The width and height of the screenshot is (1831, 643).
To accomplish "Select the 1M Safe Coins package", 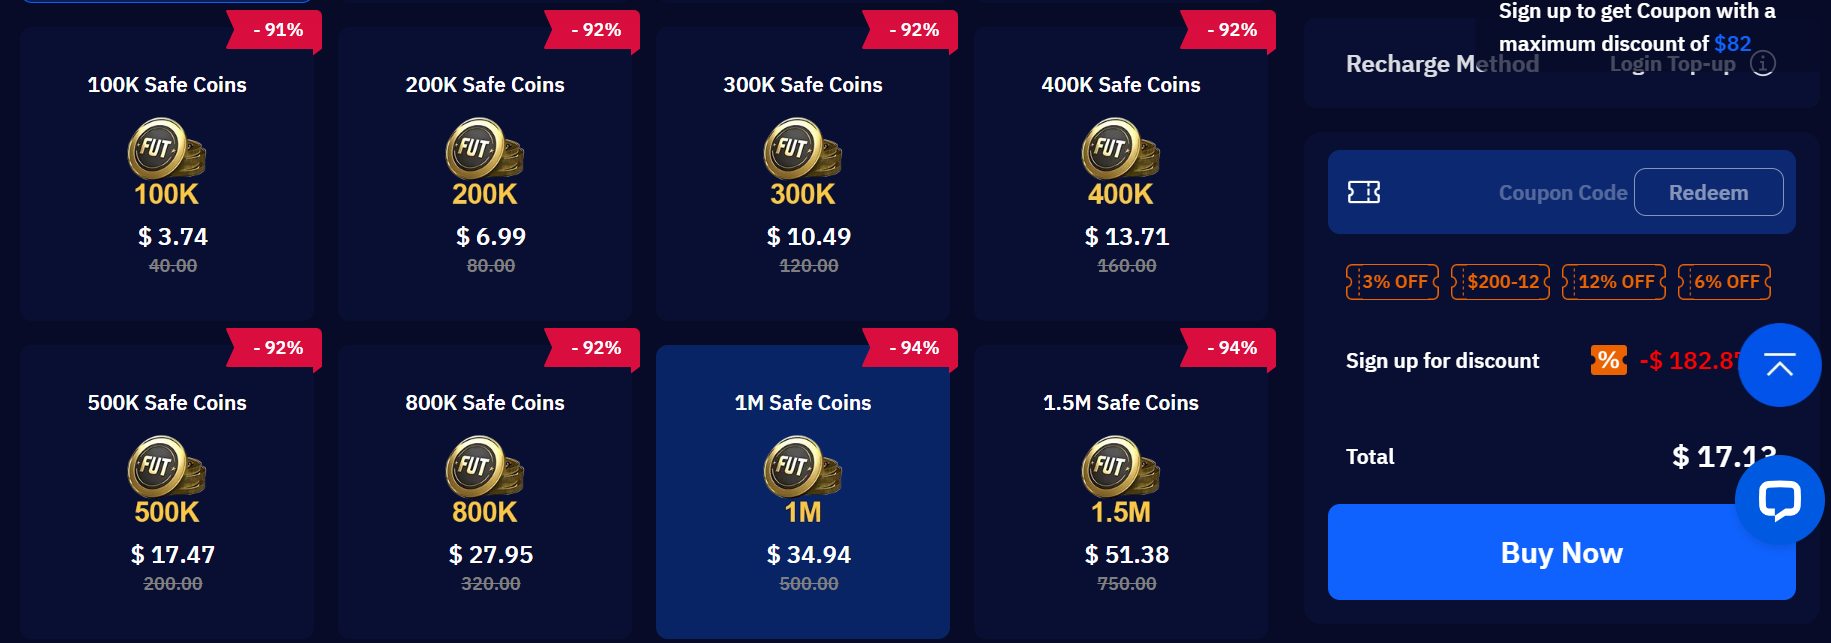I will click(803, 492).
